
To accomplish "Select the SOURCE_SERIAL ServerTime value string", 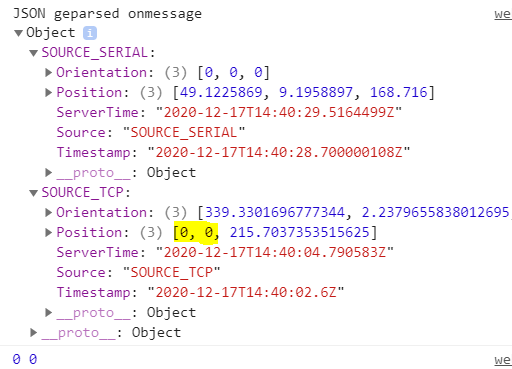I will pos(279,112).
